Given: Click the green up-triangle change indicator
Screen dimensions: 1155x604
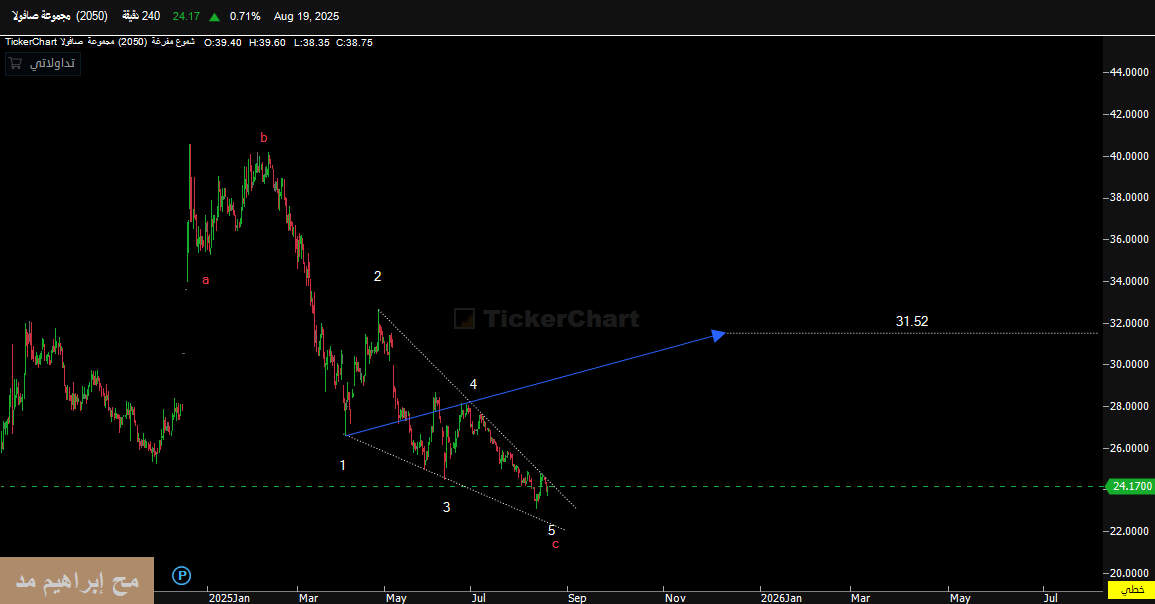Looking at the screenshot, I should (x=214, y=17).
